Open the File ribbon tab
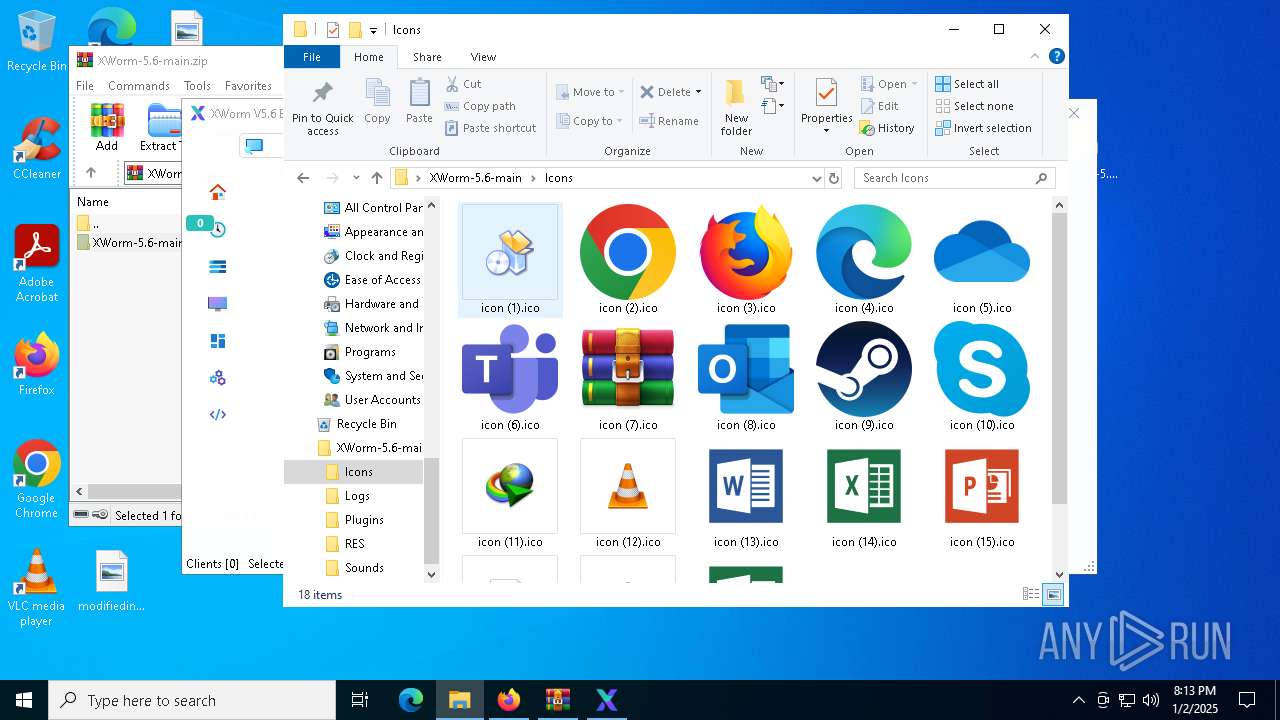 (x=312, y=57)
